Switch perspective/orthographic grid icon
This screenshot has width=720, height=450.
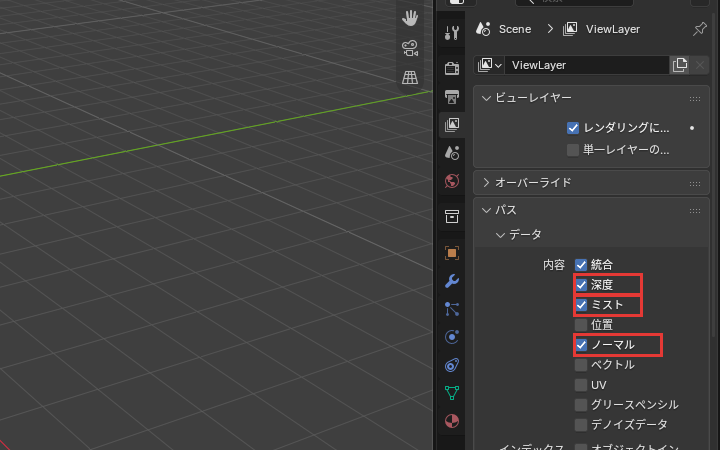tap(410, 77)
